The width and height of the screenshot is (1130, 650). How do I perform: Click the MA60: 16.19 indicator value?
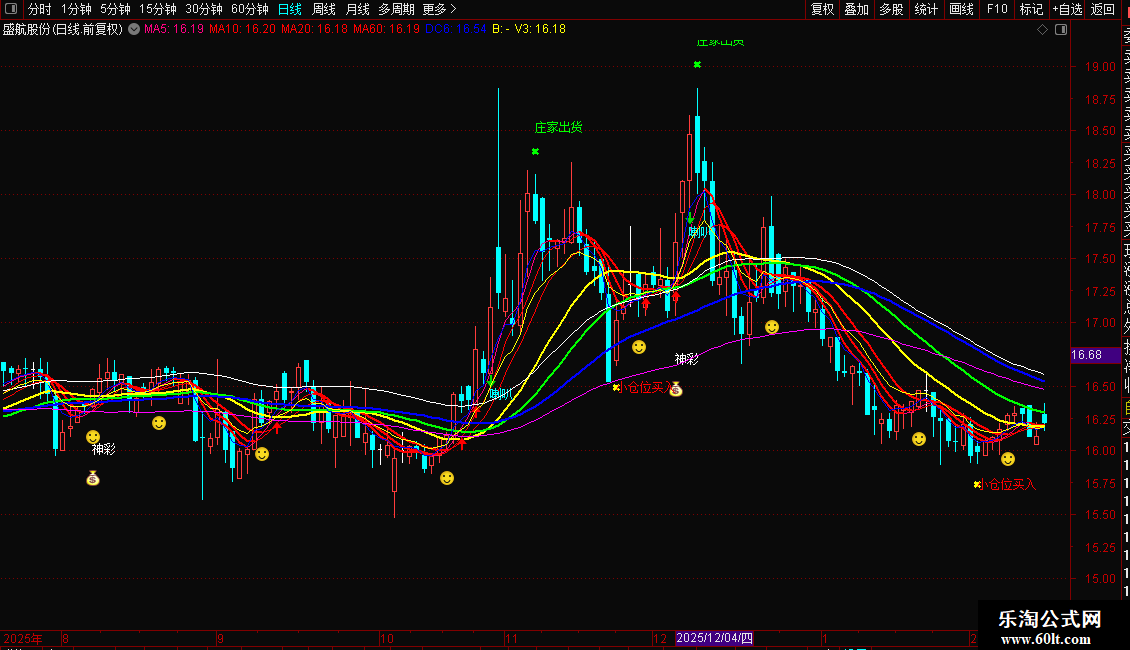tap(386, 29)
